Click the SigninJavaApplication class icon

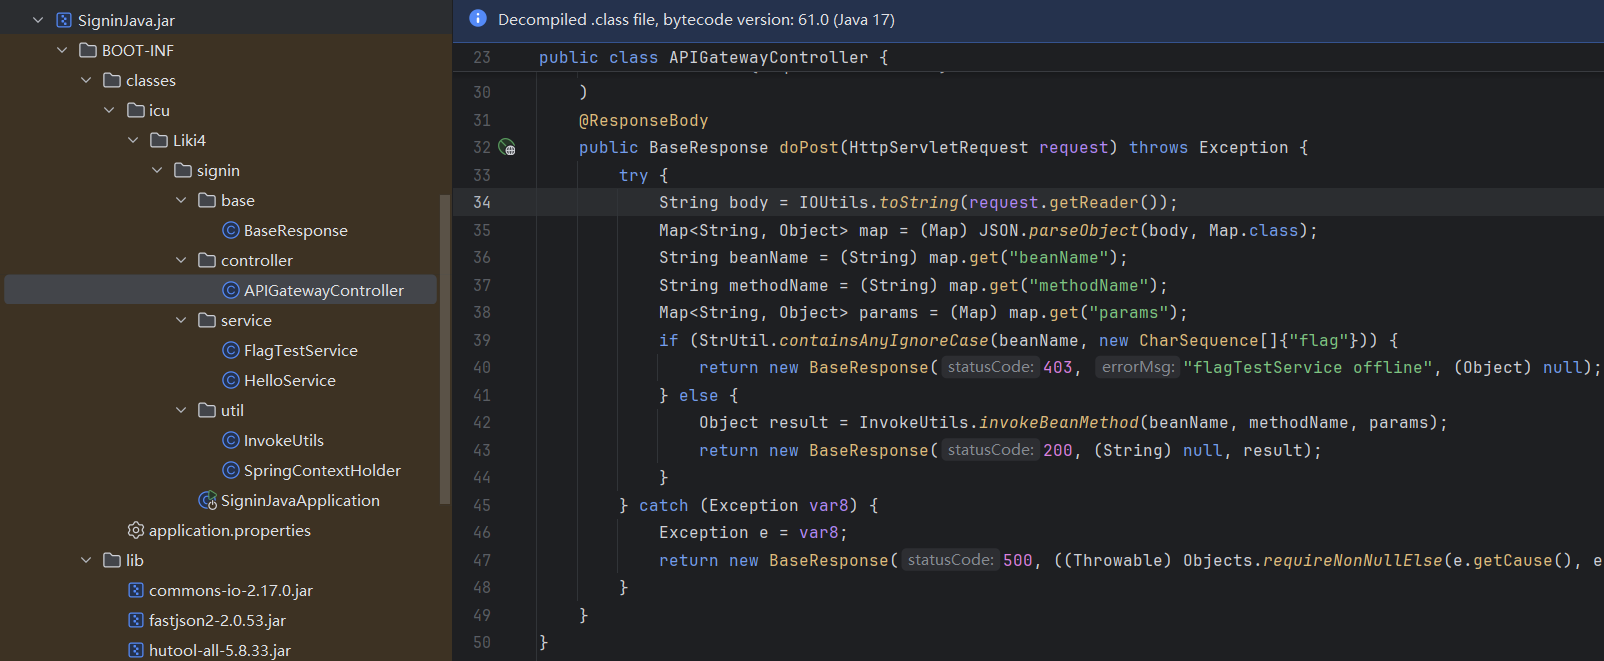[x=207, y=500]
